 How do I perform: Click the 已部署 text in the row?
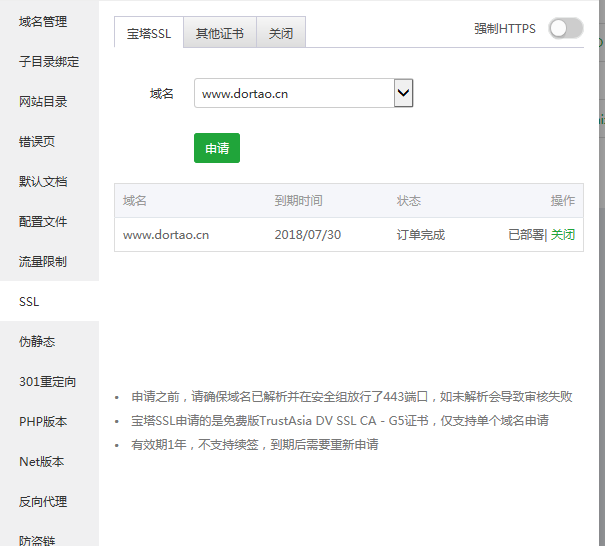(526, 235)
